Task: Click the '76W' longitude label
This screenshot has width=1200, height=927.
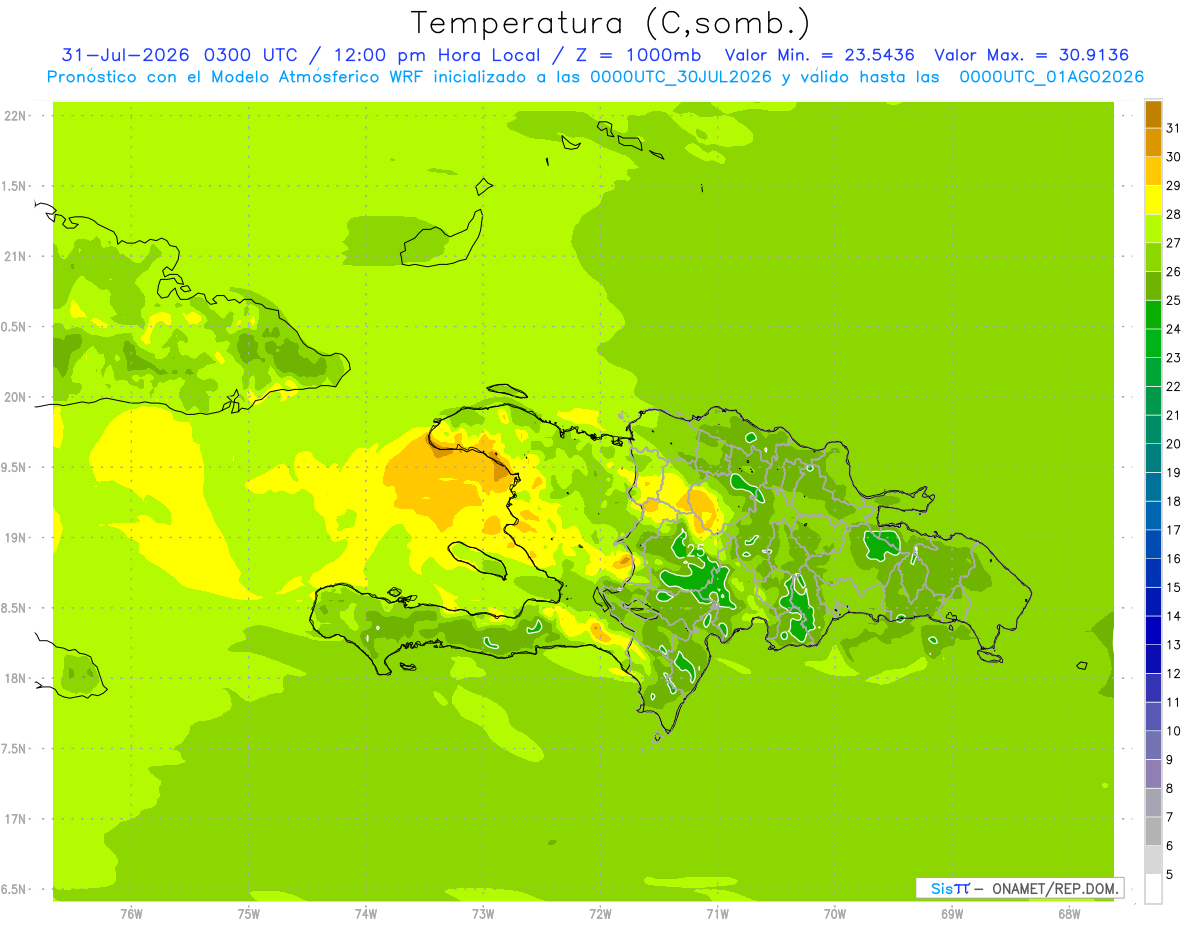Action: 131,914
